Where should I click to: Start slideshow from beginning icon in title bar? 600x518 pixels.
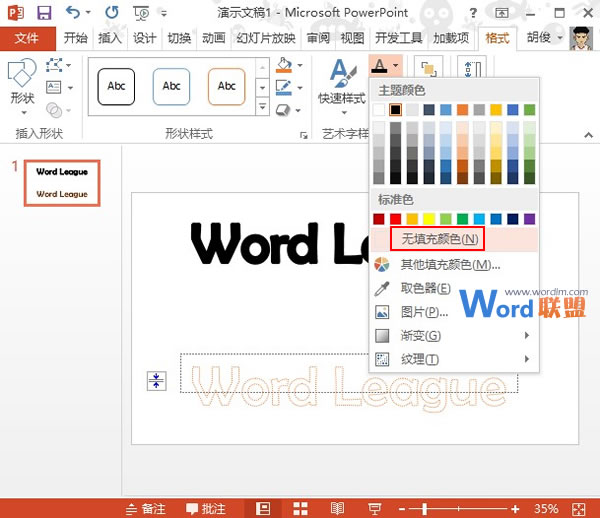pyautogui.click(x=141, y=13)
